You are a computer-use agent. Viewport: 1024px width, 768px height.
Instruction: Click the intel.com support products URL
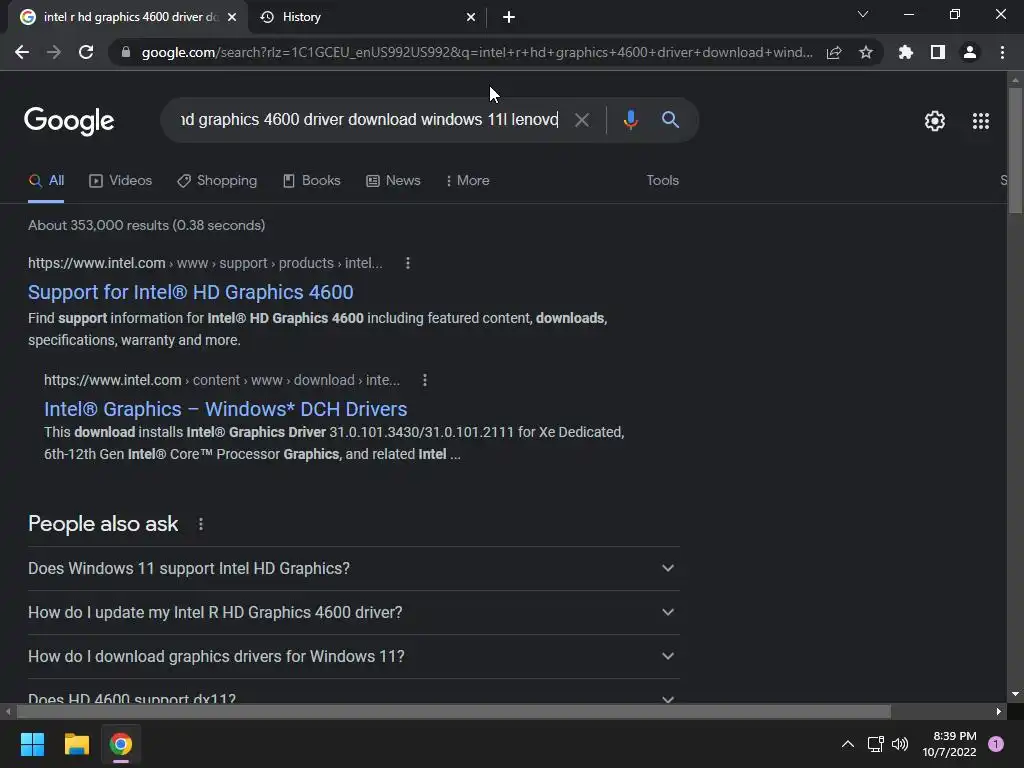click(205, 263)
